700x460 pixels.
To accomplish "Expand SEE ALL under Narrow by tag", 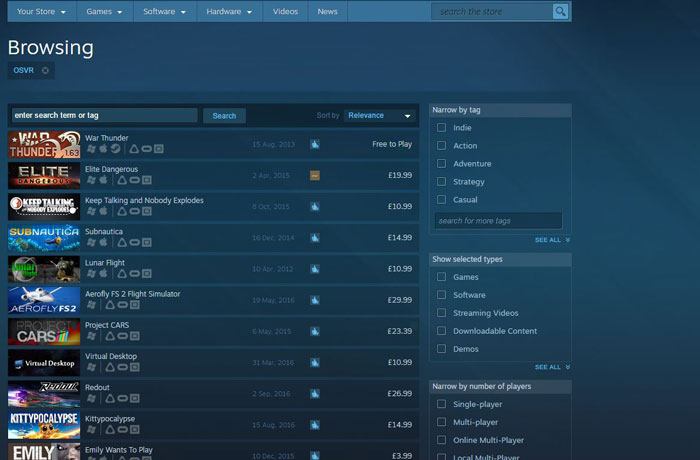I will pyautogui.click(x=552, y=240).
